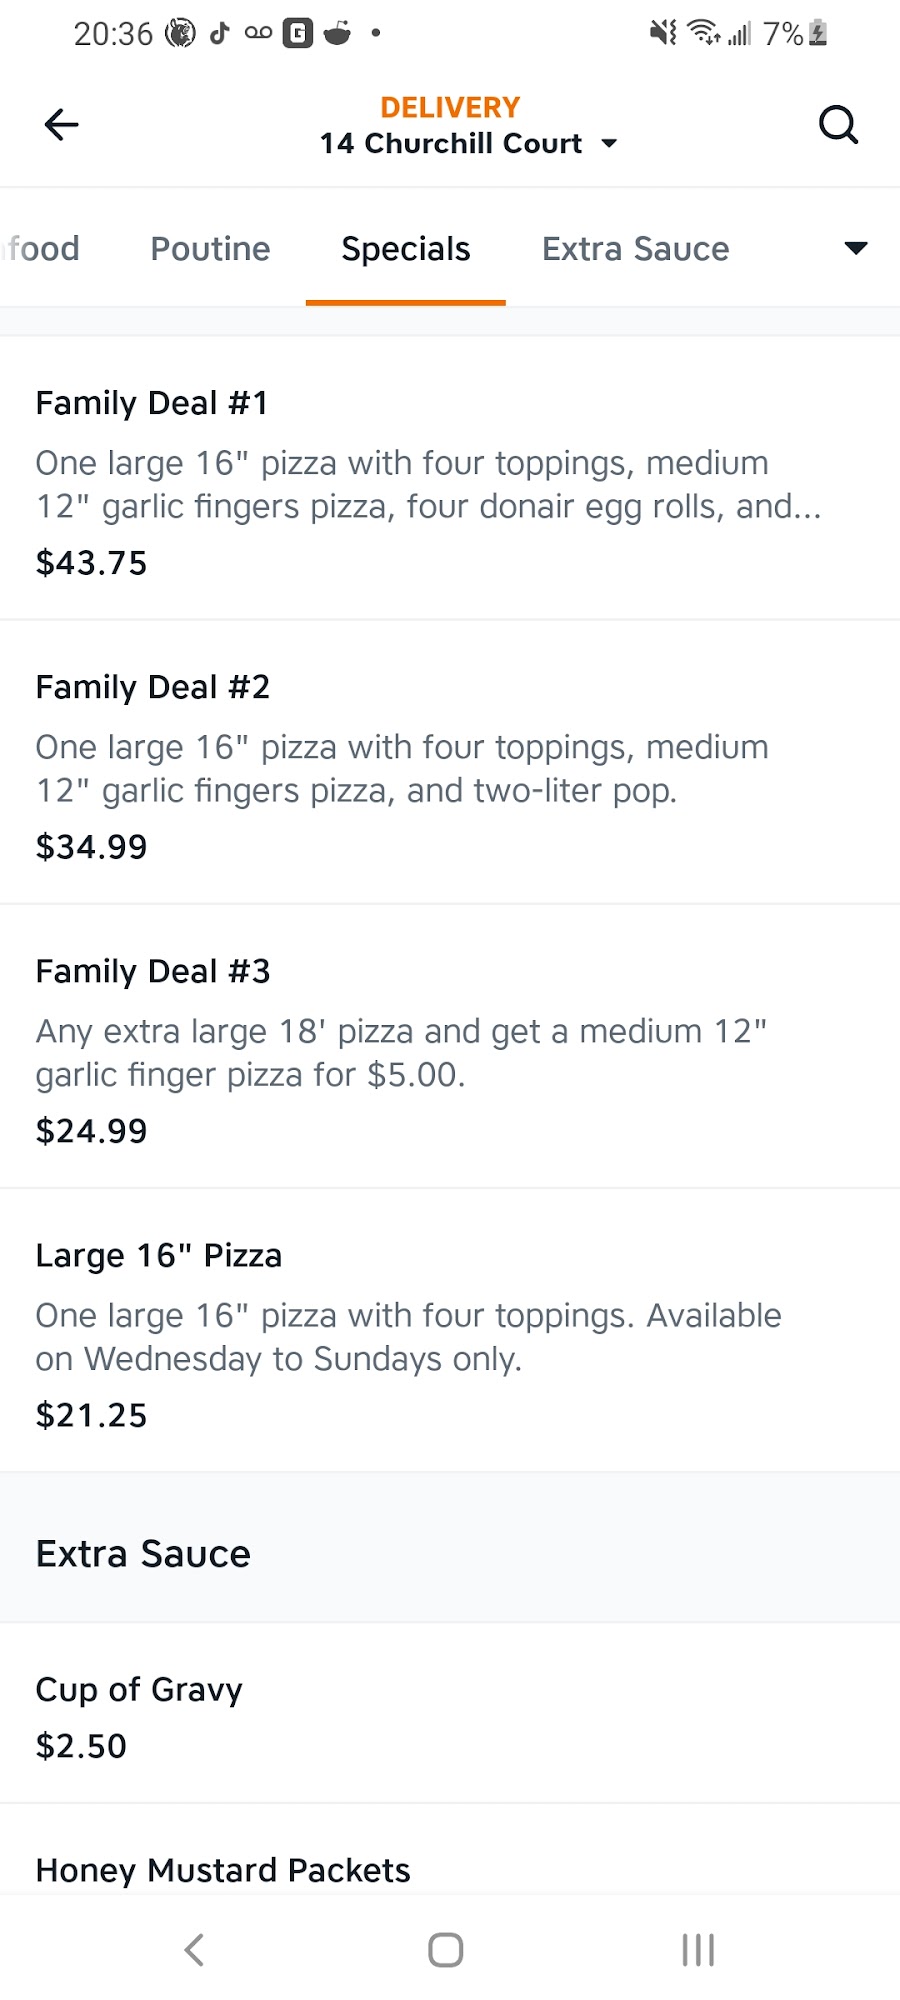Open Android recent apps button

pyautogui.click(x=697, y=1949)
